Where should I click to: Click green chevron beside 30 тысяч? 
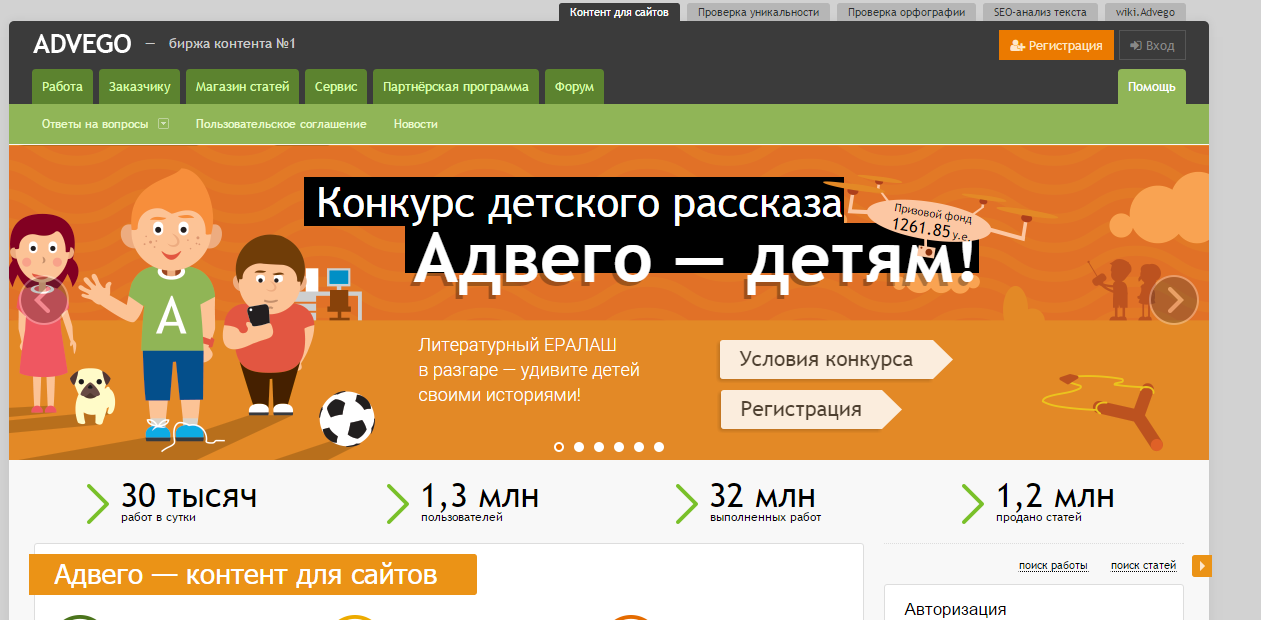pyautogui.click(x=97, y=503)
